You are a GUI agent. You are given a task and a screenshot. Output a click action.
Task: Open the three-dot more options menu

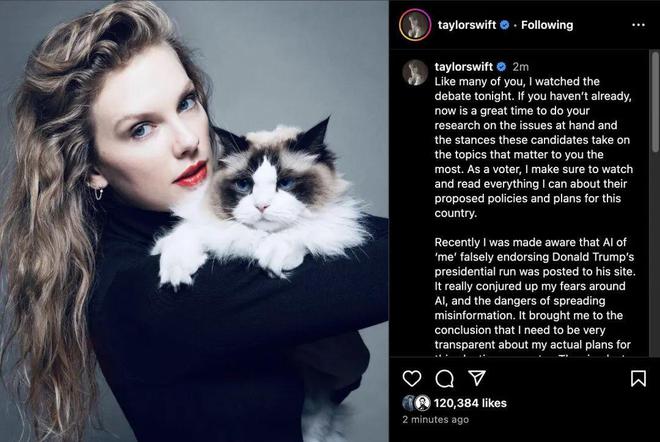point(638,25)
